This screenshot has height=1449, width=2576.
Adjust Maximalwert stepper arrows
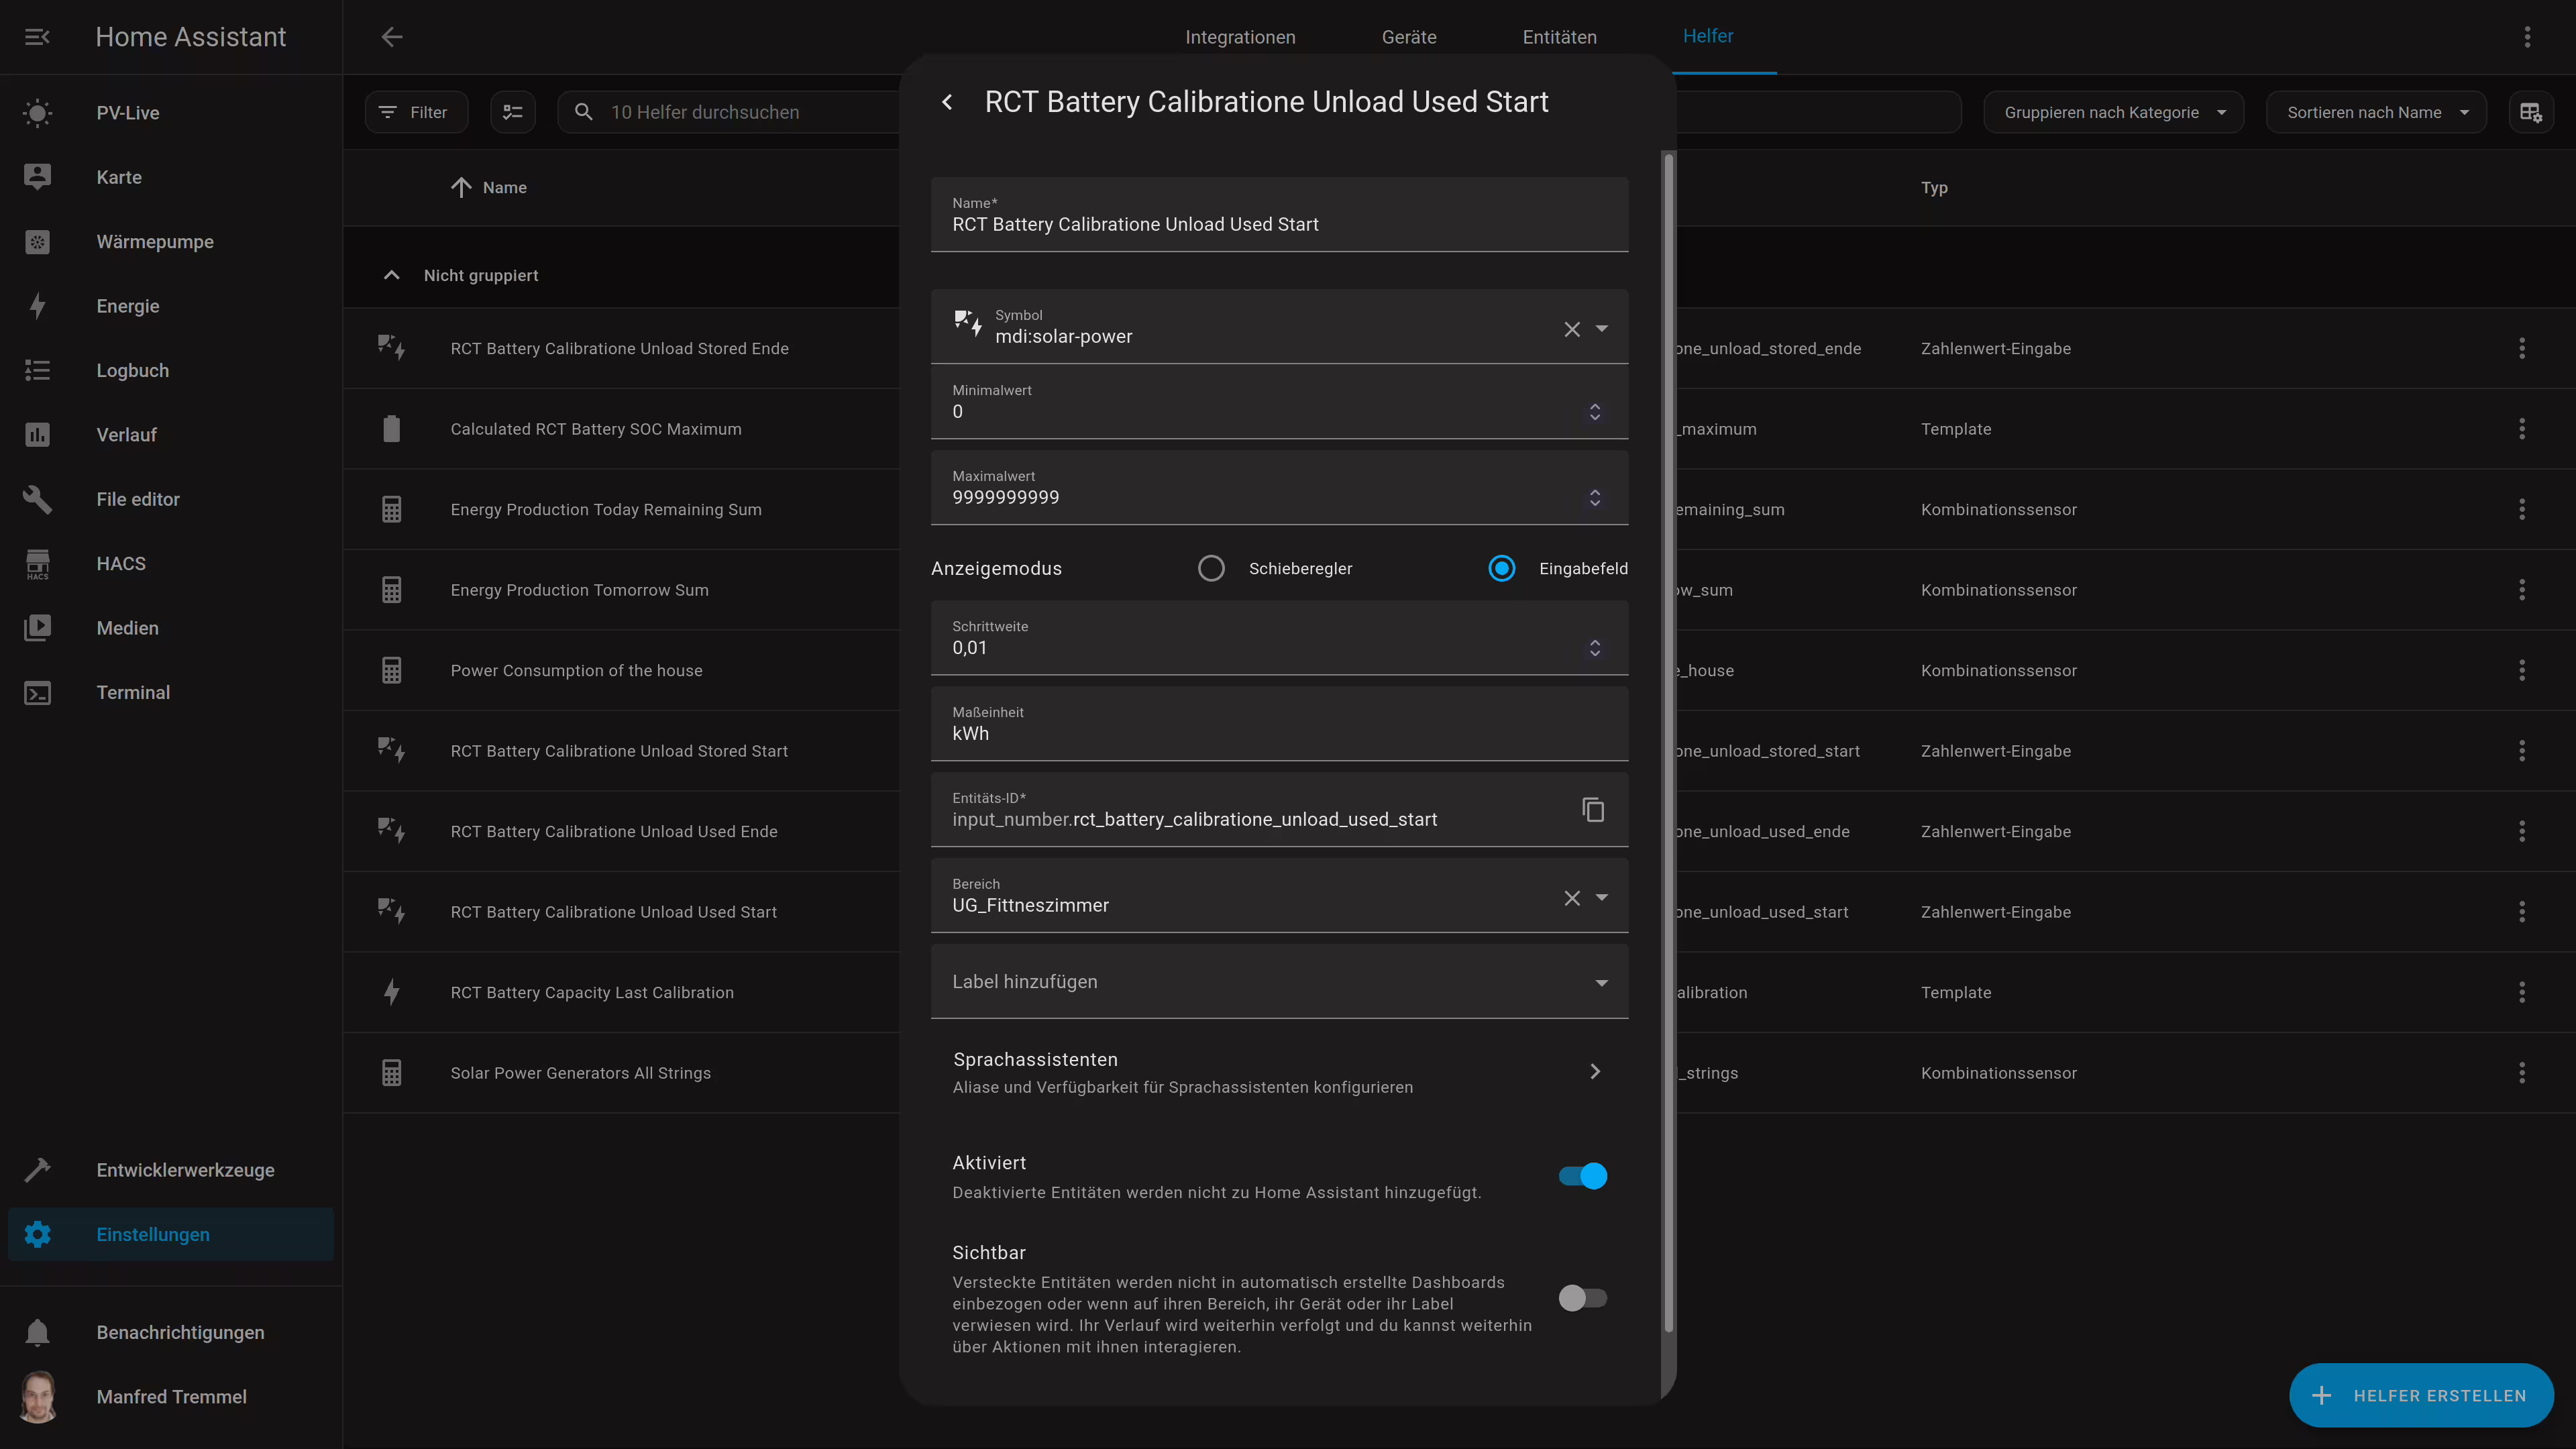point(1595,498)
